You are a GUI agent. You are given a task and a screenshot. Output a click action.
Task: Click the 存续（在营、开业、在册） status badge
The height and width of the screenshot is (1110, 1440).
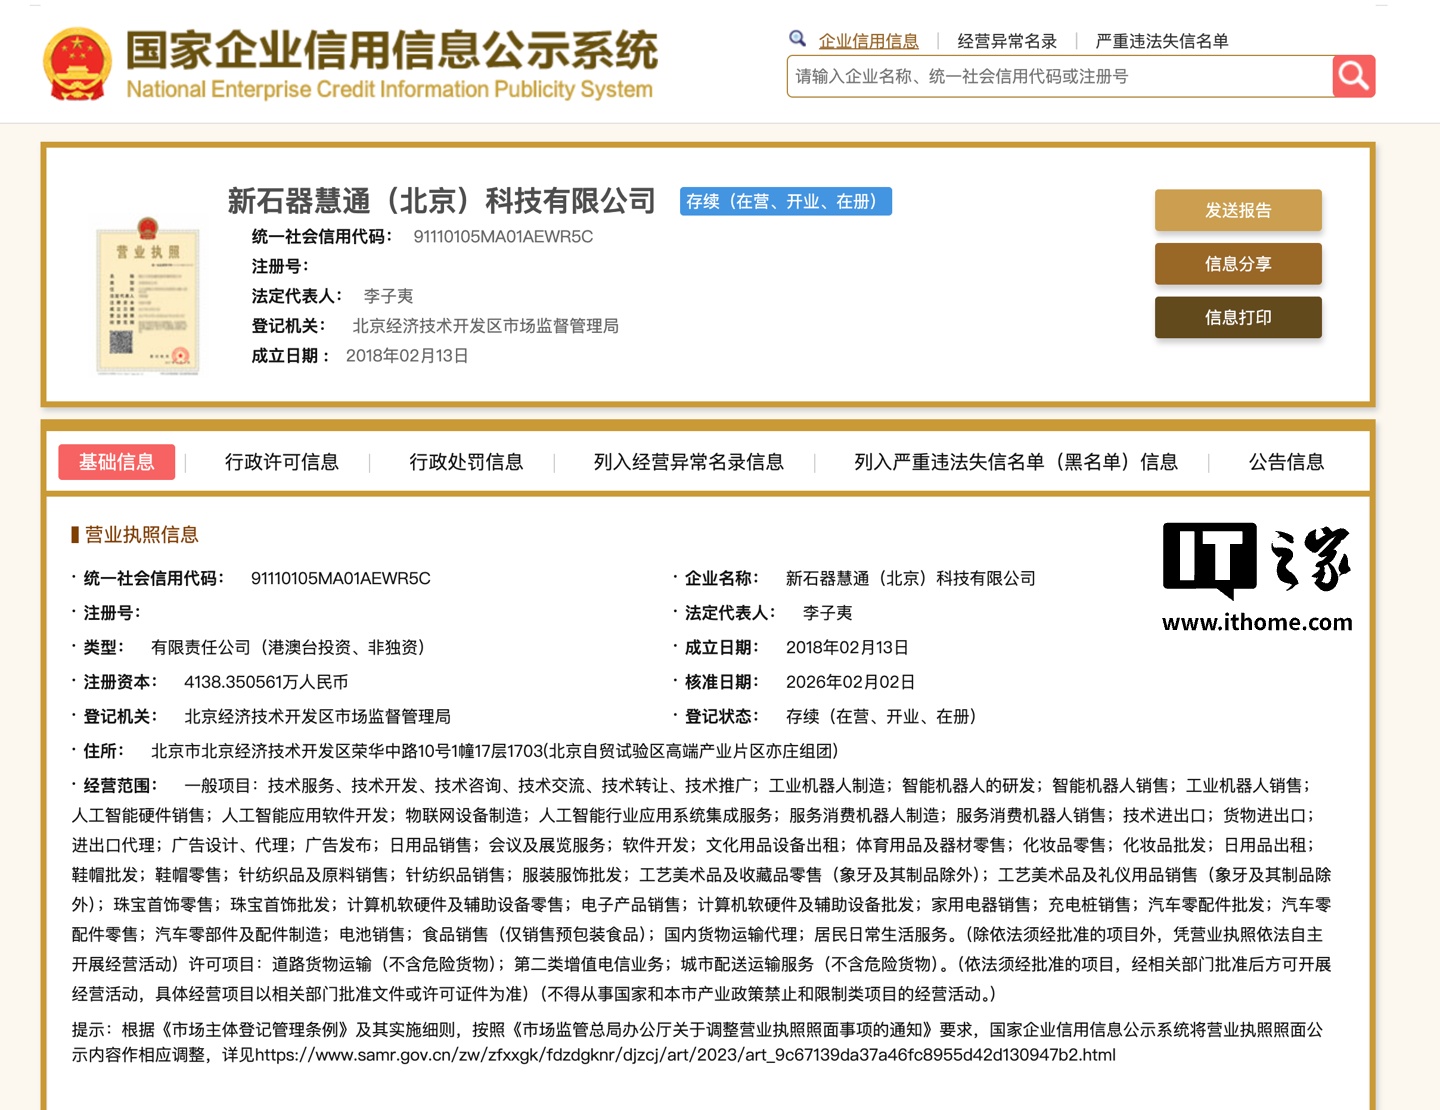click(785, 201)
